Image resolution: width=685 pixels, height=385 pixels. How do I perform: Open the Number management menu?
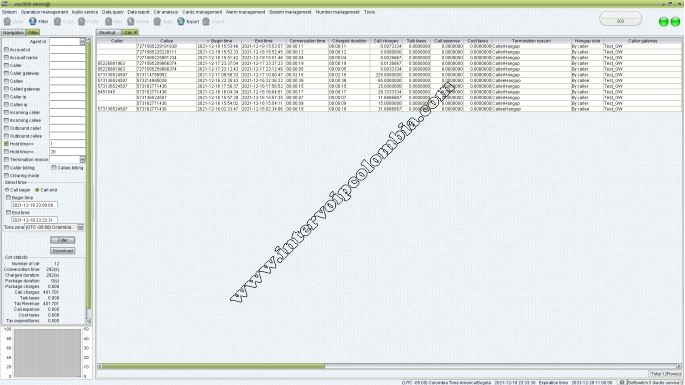[x=338, y=12]
